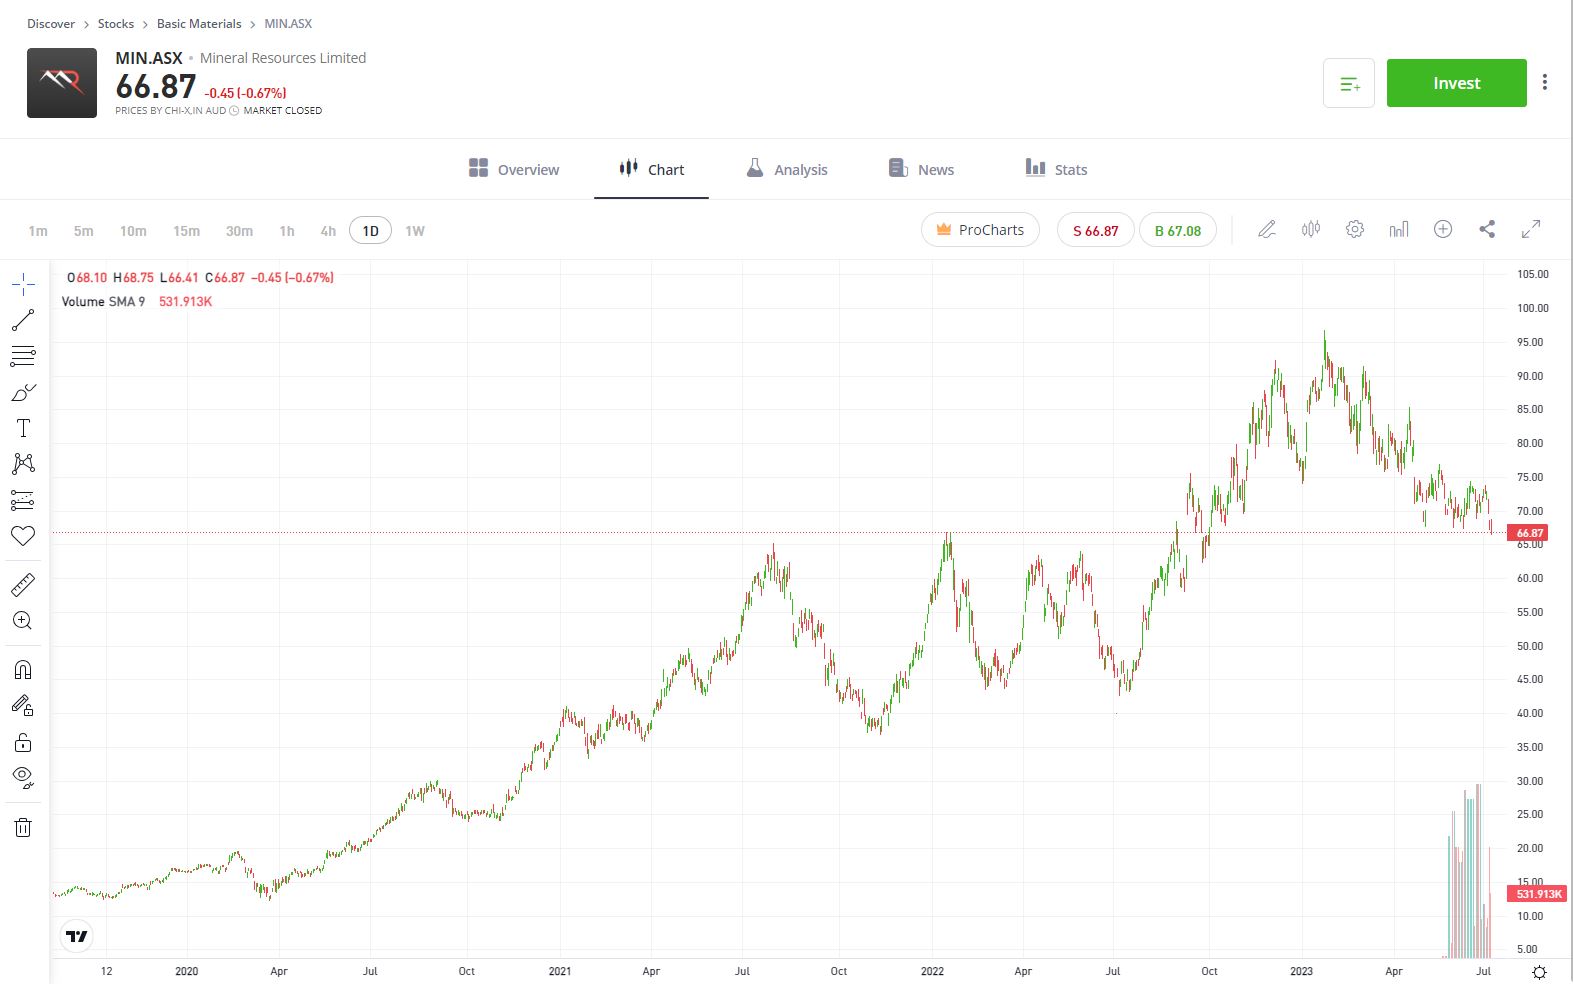Activate the zoom in tool
This screenshot has width=1573, height=984.
point(23,620)
